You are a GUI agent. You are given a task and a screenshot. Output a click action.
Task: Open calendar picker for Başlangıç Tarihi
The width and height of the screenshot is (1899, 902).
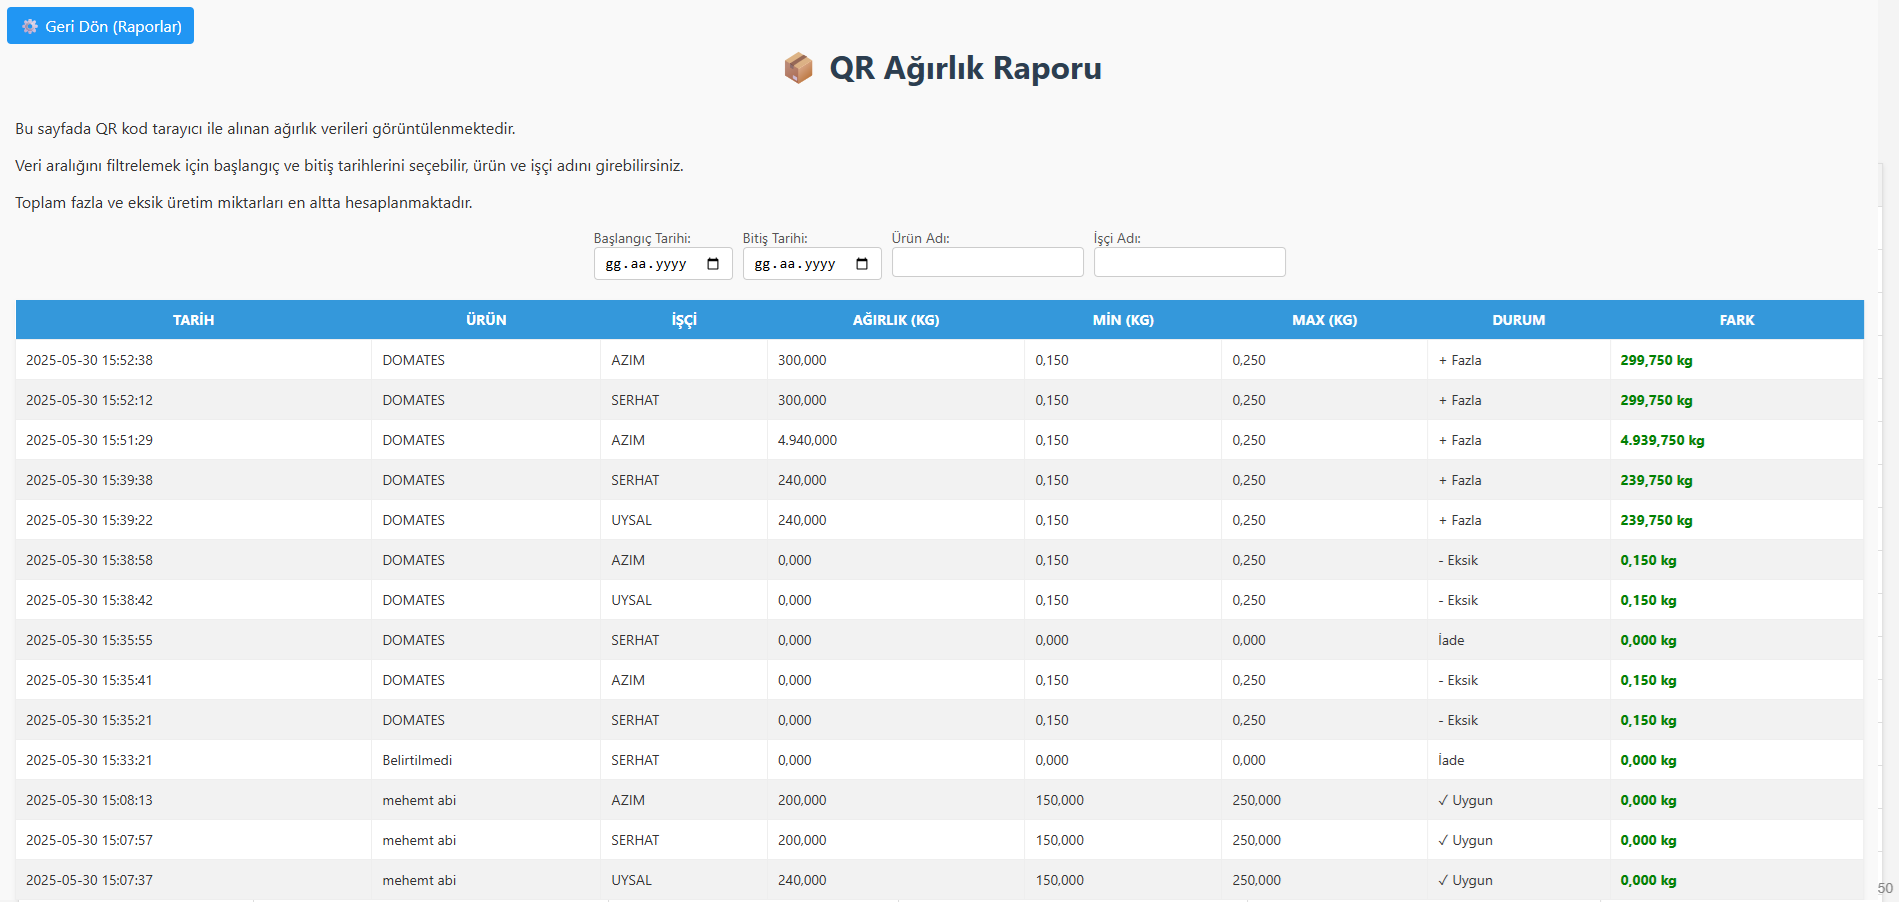click(713, 264)
